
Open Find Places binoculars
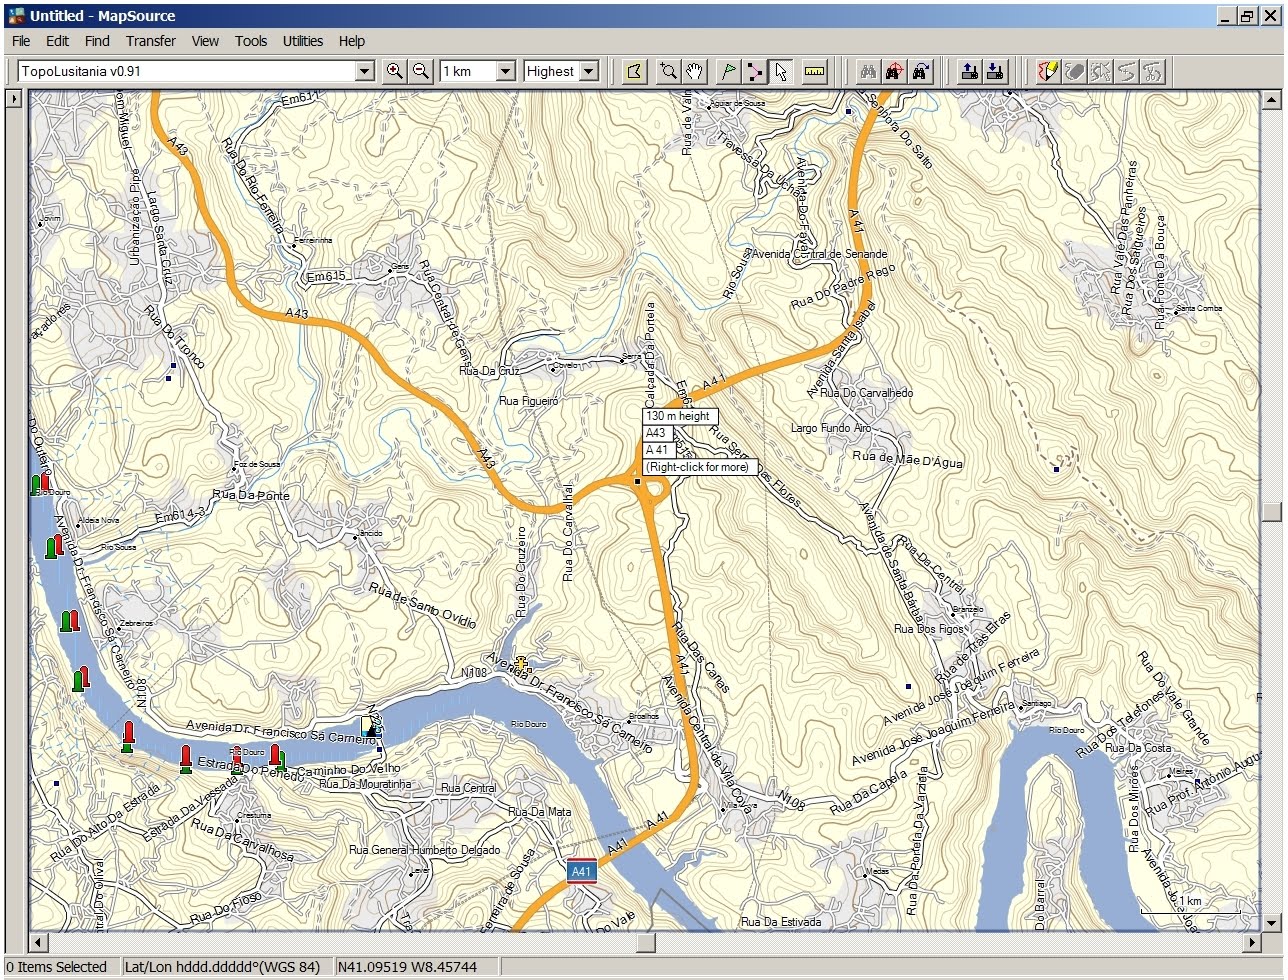pos(868,71)
